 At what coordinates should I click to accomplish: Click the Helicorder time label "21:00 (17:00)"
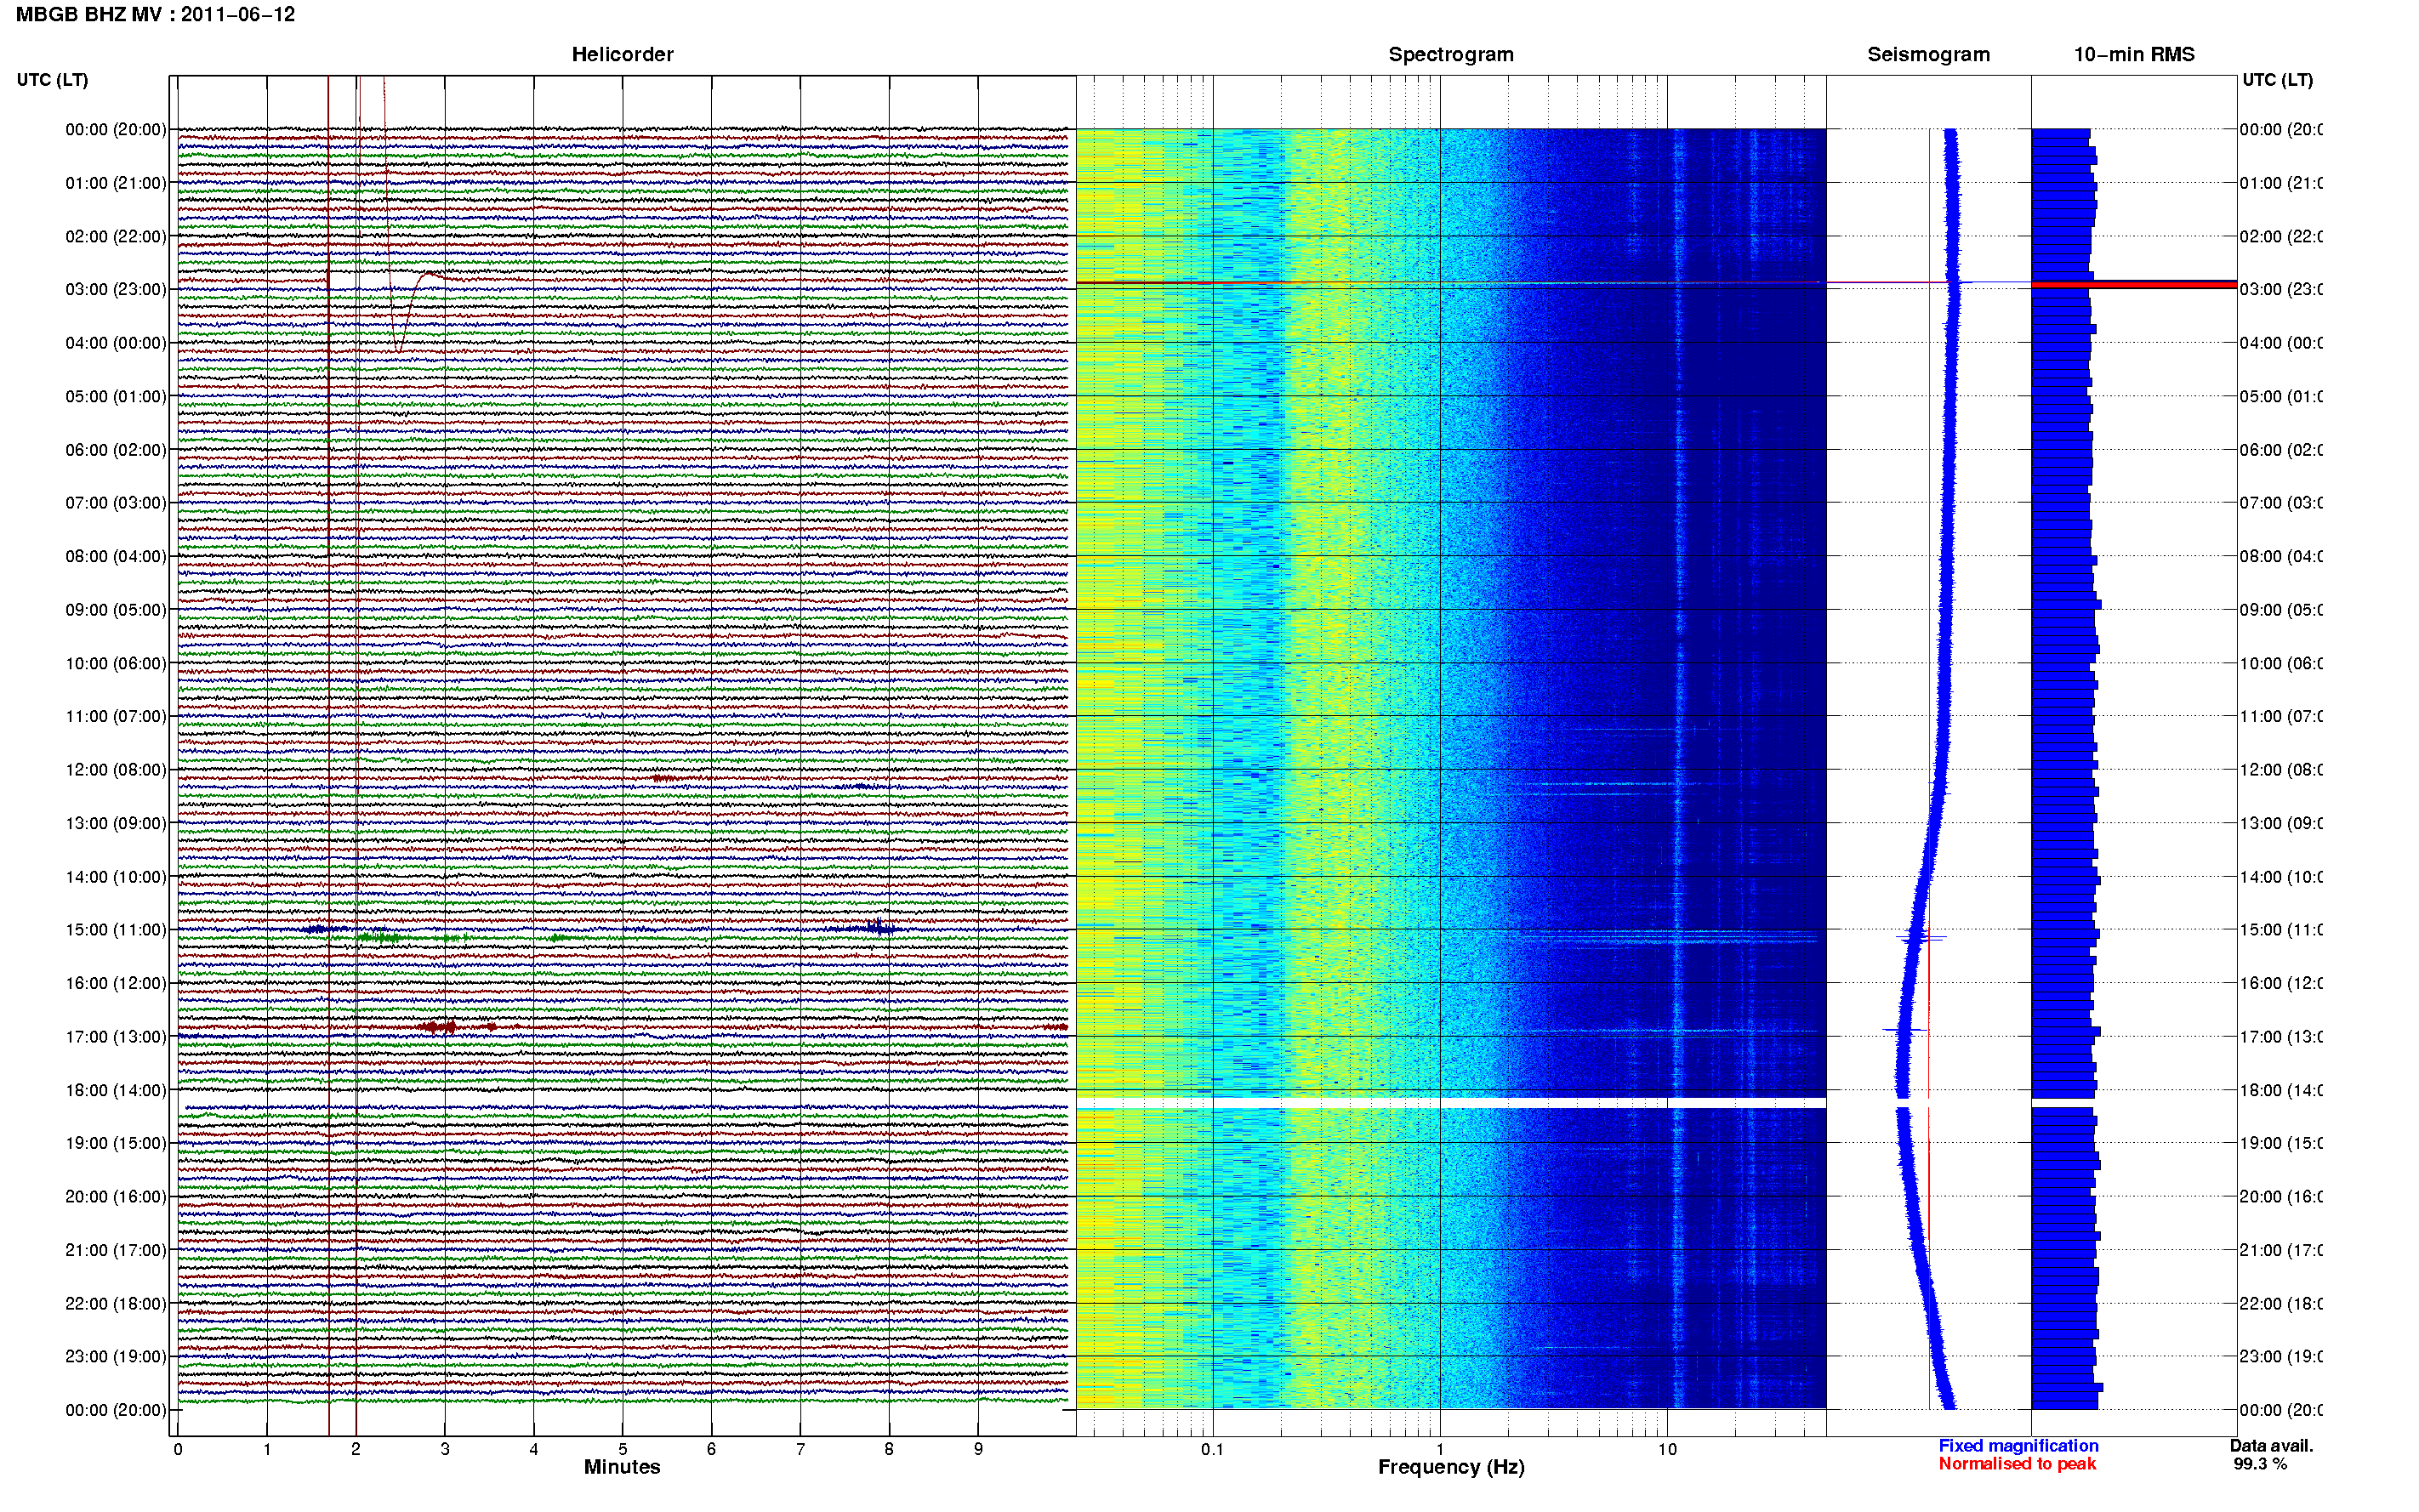point(116,1250)
